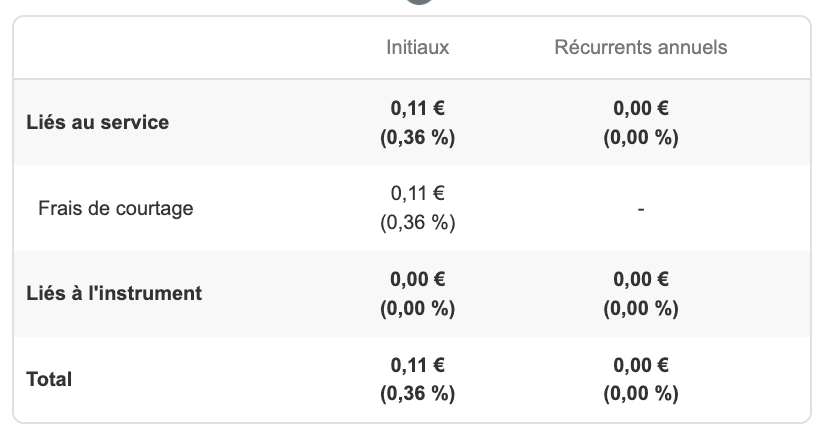The width and height of the screenshot is (828, 446).
Task: Click the Total initial euro amount
Action: pyautogui.click(x=417, y=365)
